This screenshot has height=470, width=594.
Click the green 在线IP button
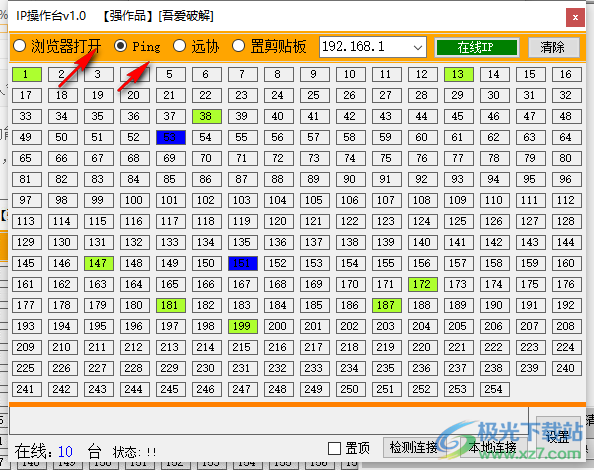tap(477, 47)
